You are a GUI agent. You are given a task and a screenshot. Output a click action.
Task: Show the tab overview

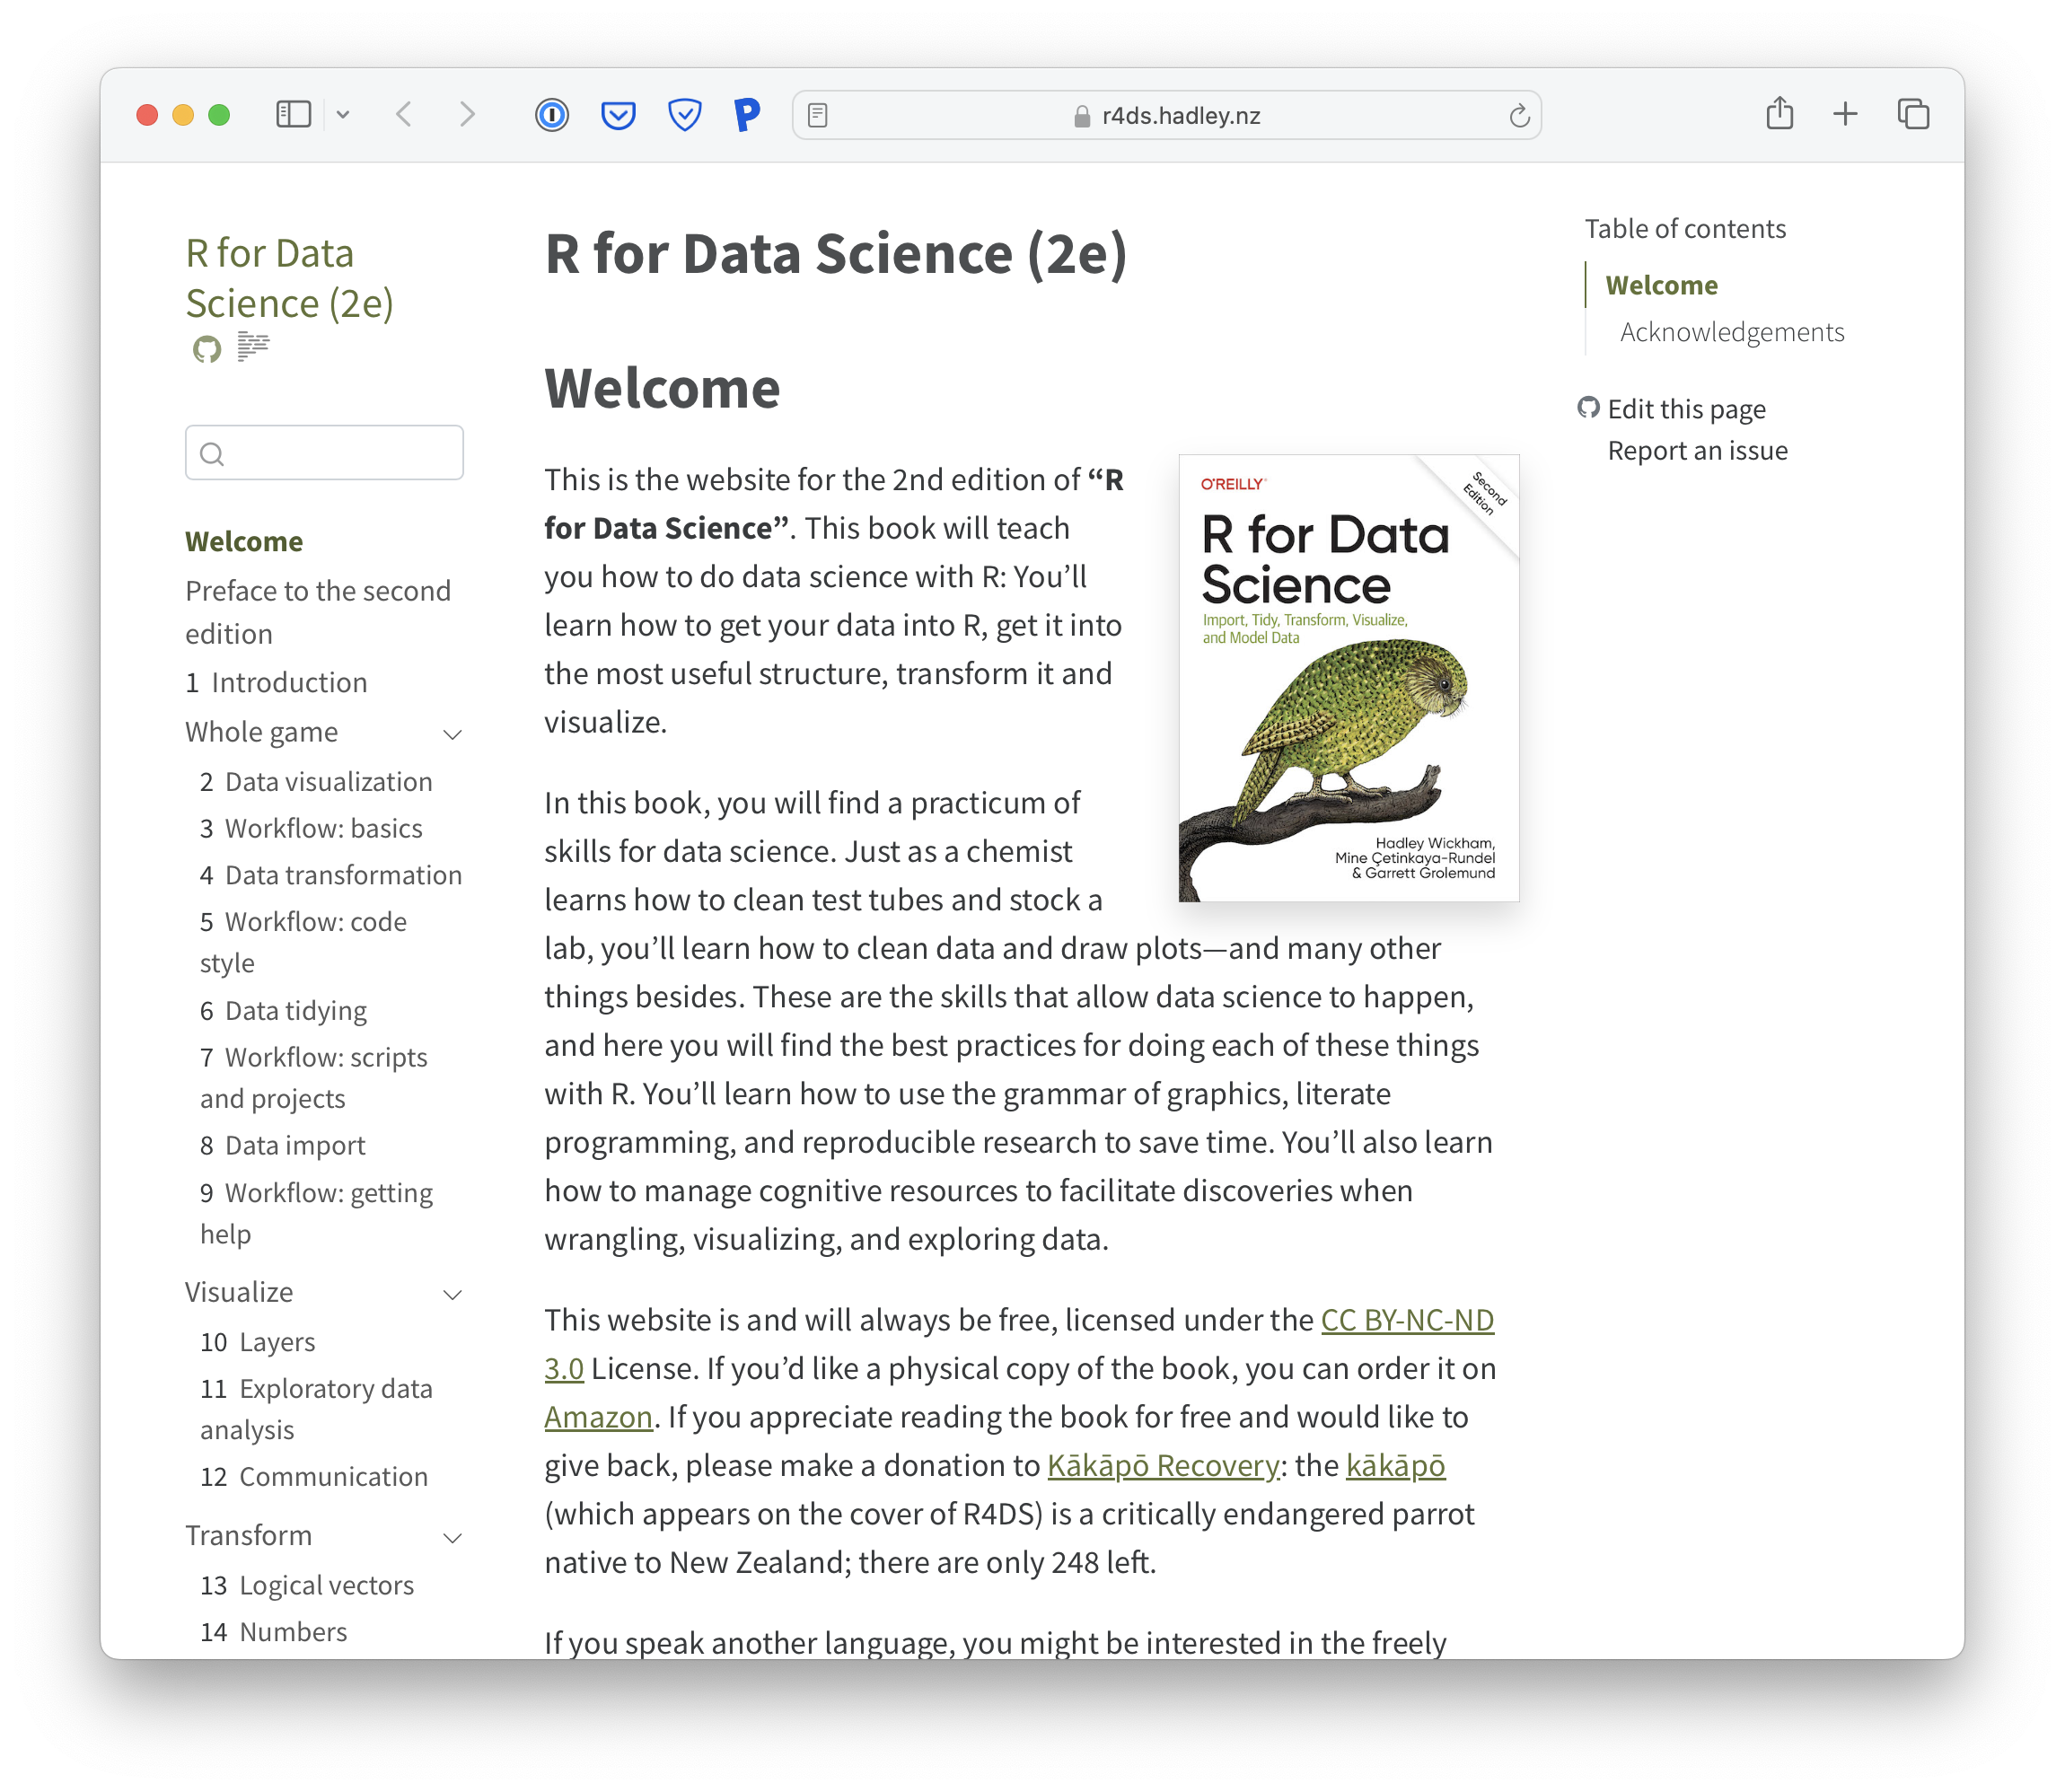(1913, 114)
